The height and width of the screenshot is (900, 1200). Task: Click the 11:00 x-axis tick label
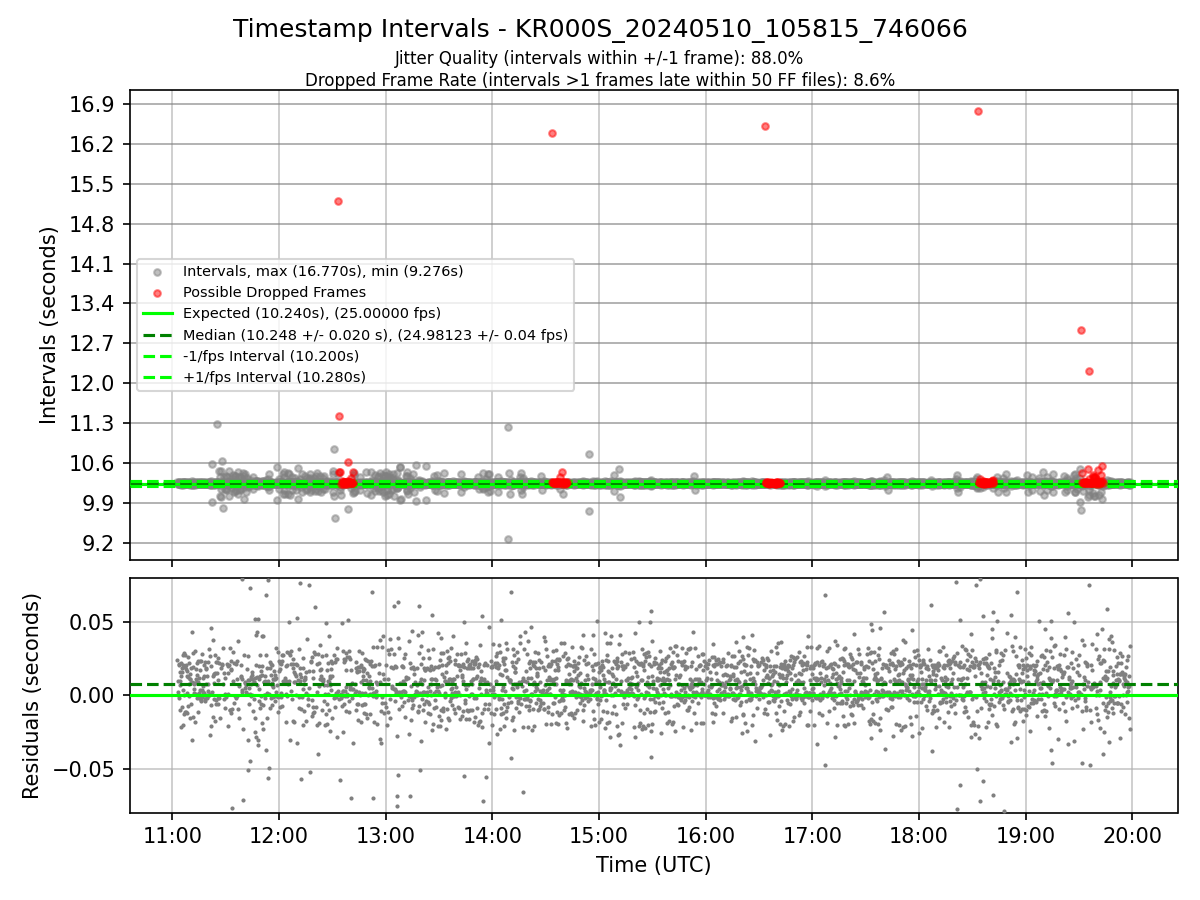172,836
